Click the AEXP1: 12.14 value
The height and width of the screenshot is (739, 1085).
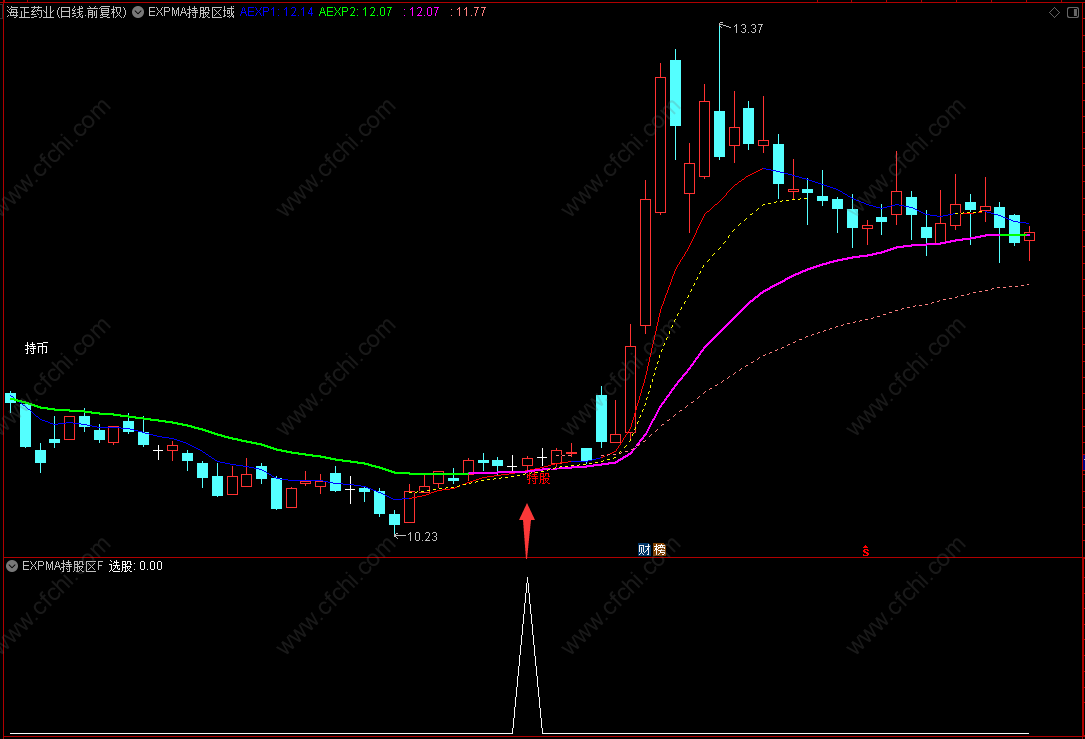coord(276,12)
